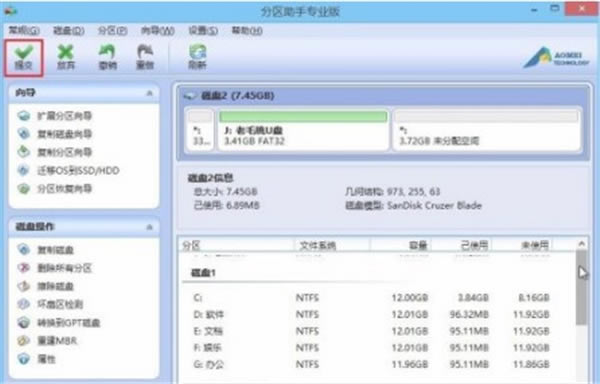Click the 重做 (Redo) toolbar icon
Screen dimensions: 600x384
pos(145,58)
